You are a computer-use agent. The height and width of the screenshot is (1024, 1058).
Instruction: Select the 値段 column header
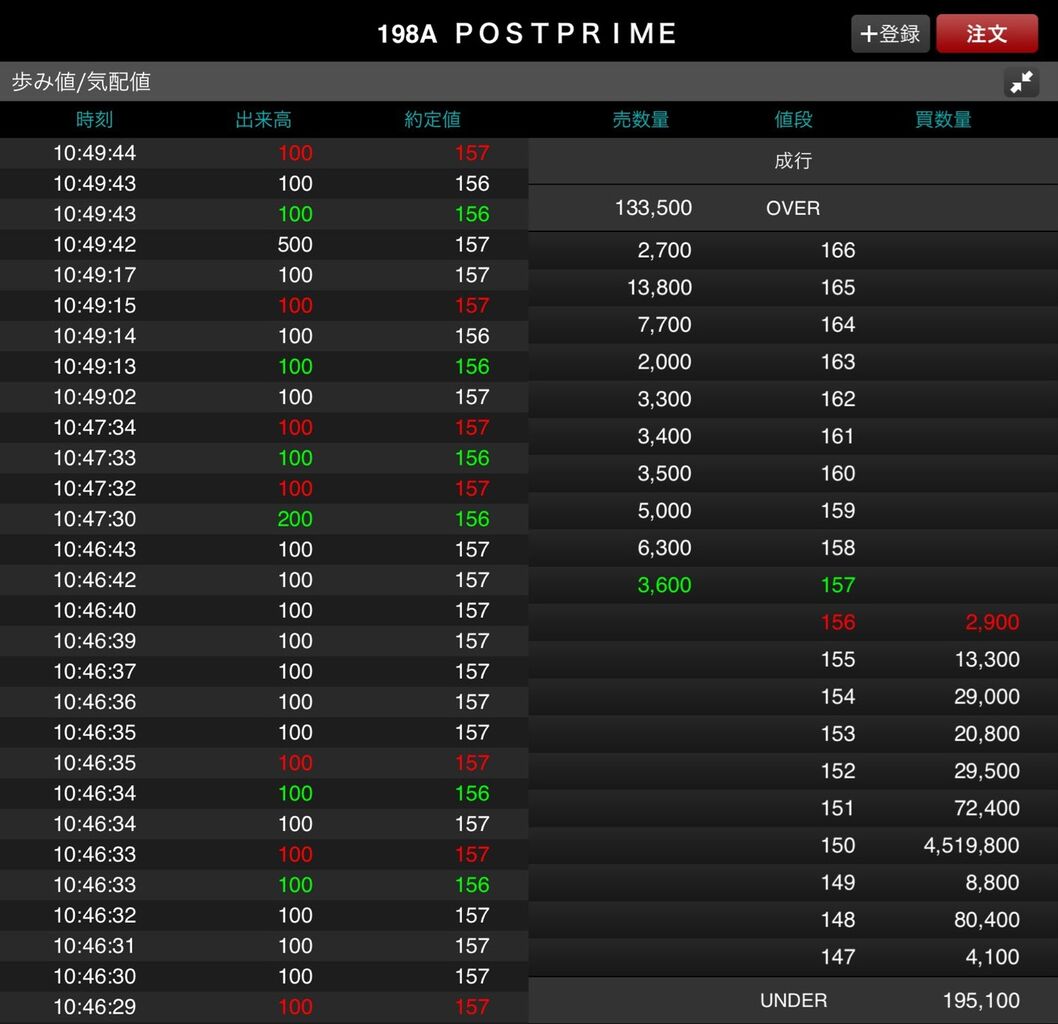(794, 120)
